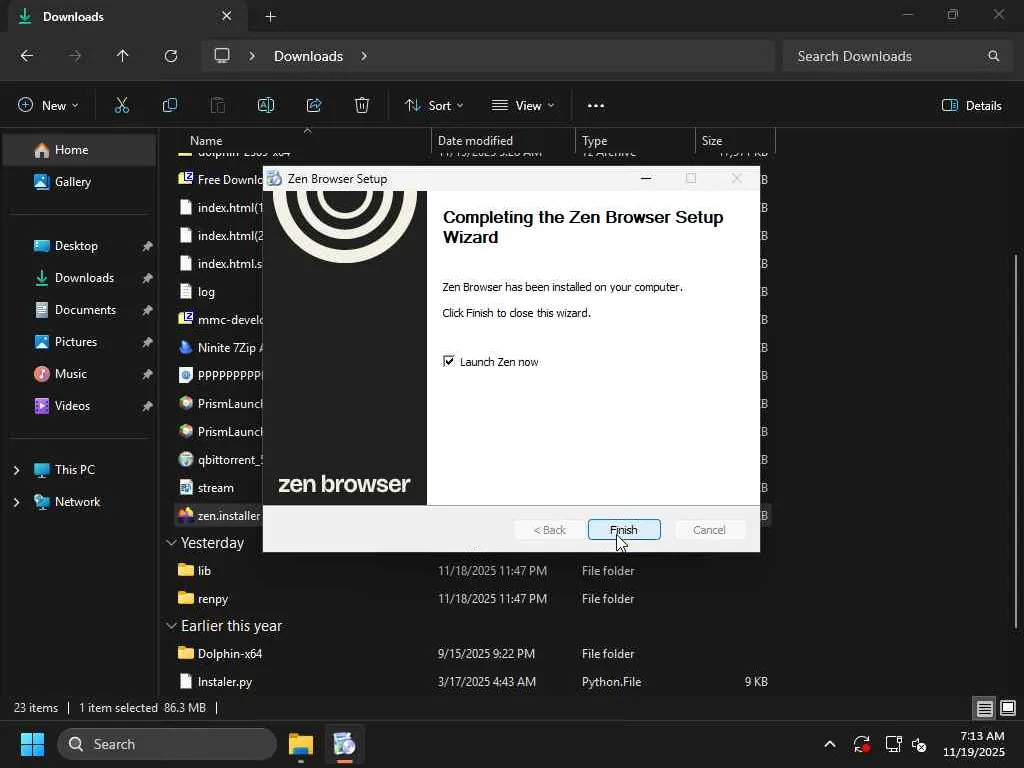Uncheck the Launch Zen now checkbox

449,361
